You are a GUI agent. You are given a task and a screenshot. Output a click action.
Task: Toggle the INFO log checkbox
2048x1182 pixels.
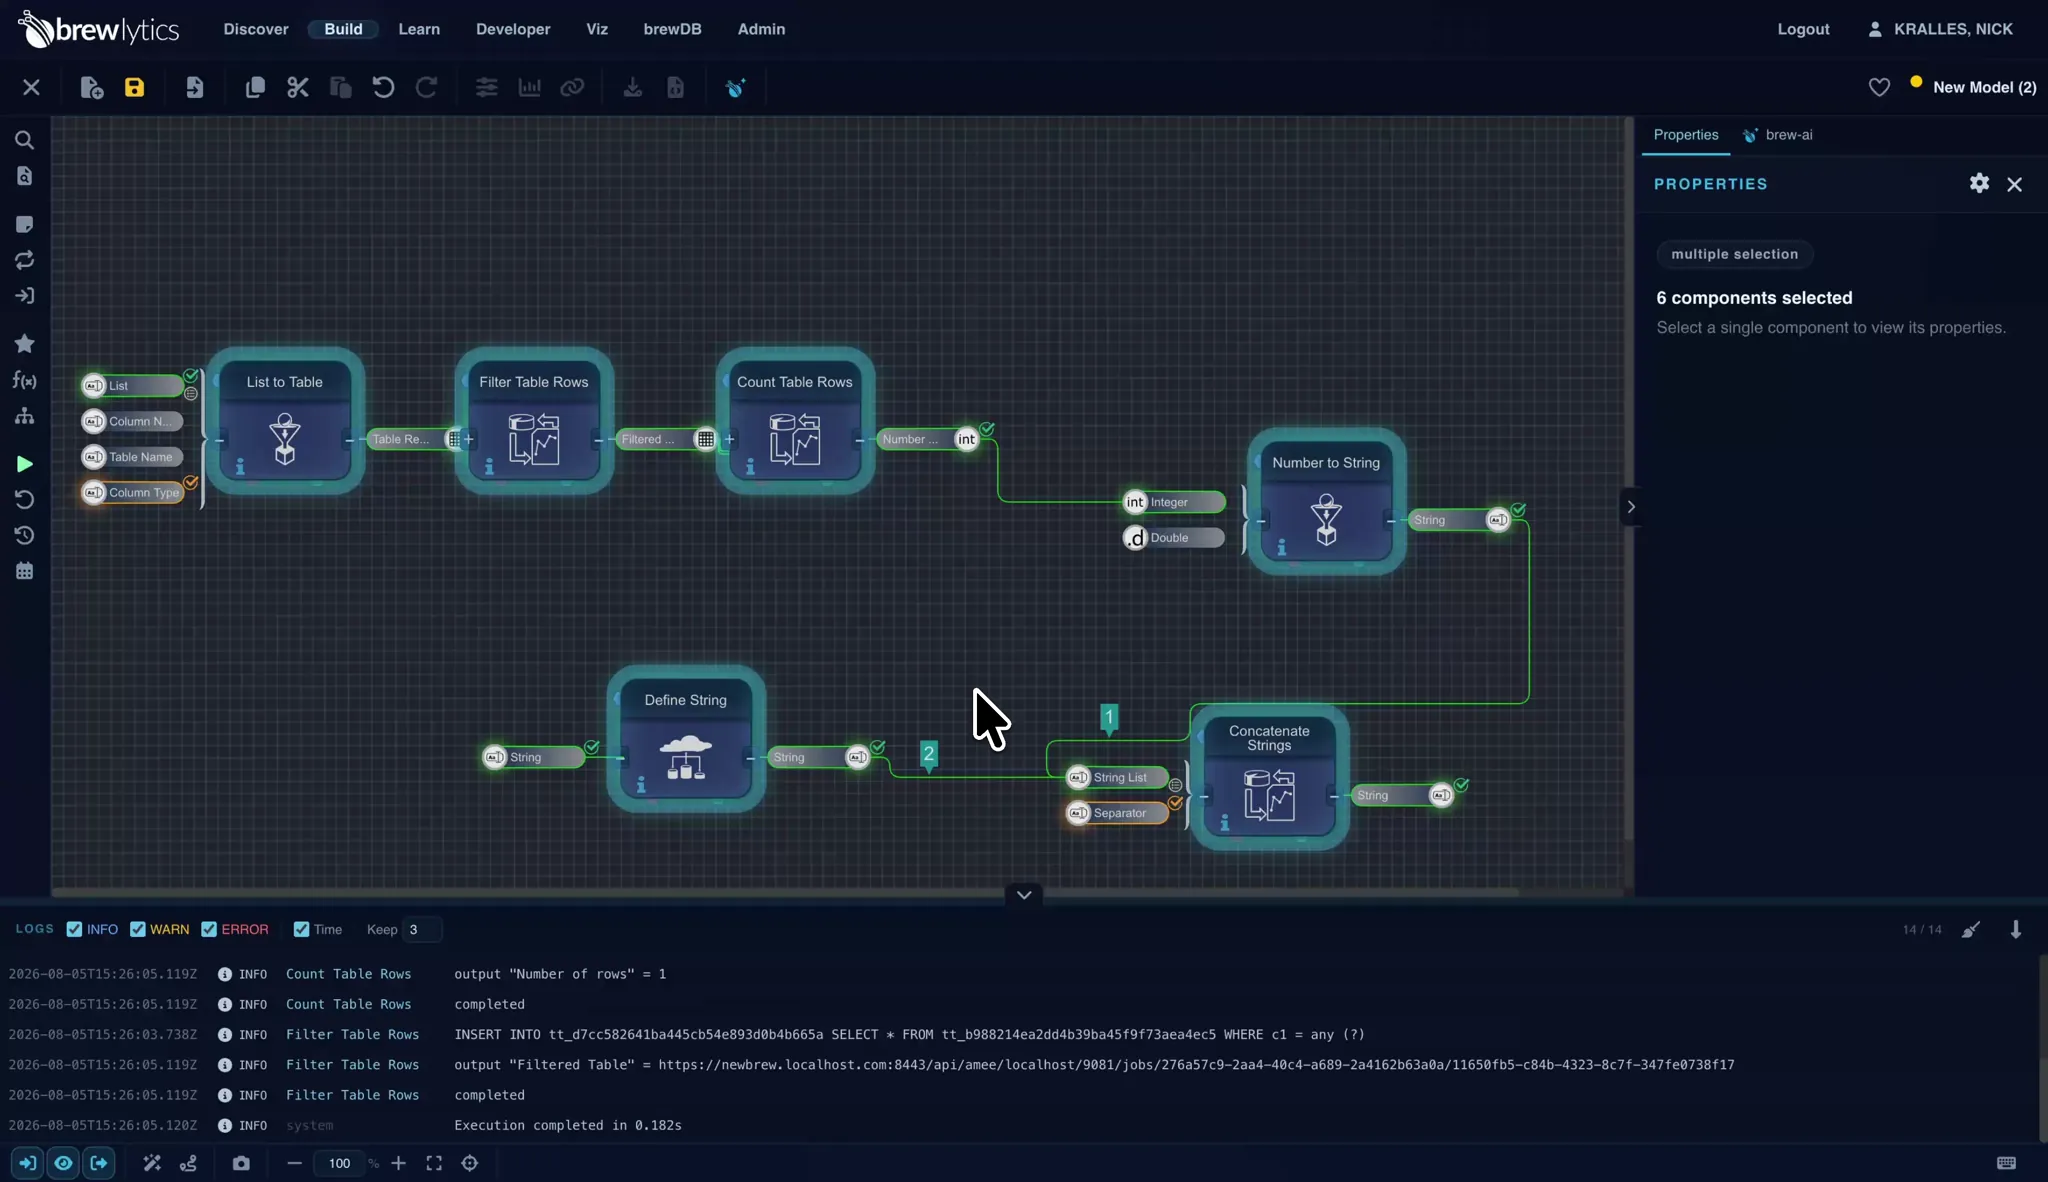tap(74, 930)
